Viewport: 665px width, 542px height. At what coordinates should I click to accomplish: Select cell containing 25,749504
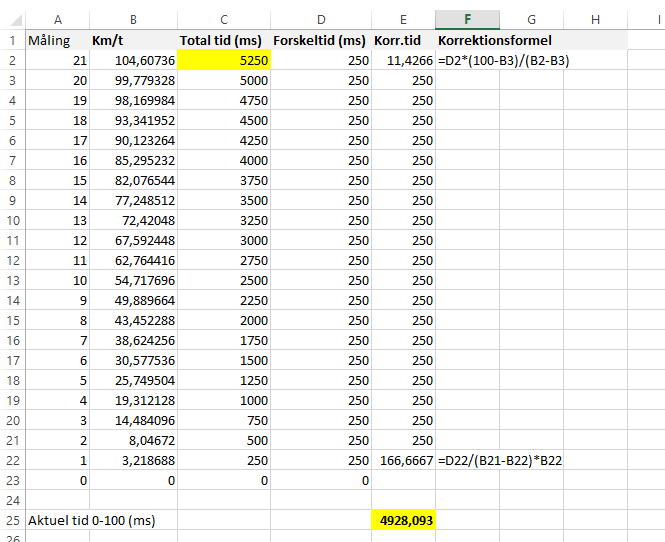(133, 380)
